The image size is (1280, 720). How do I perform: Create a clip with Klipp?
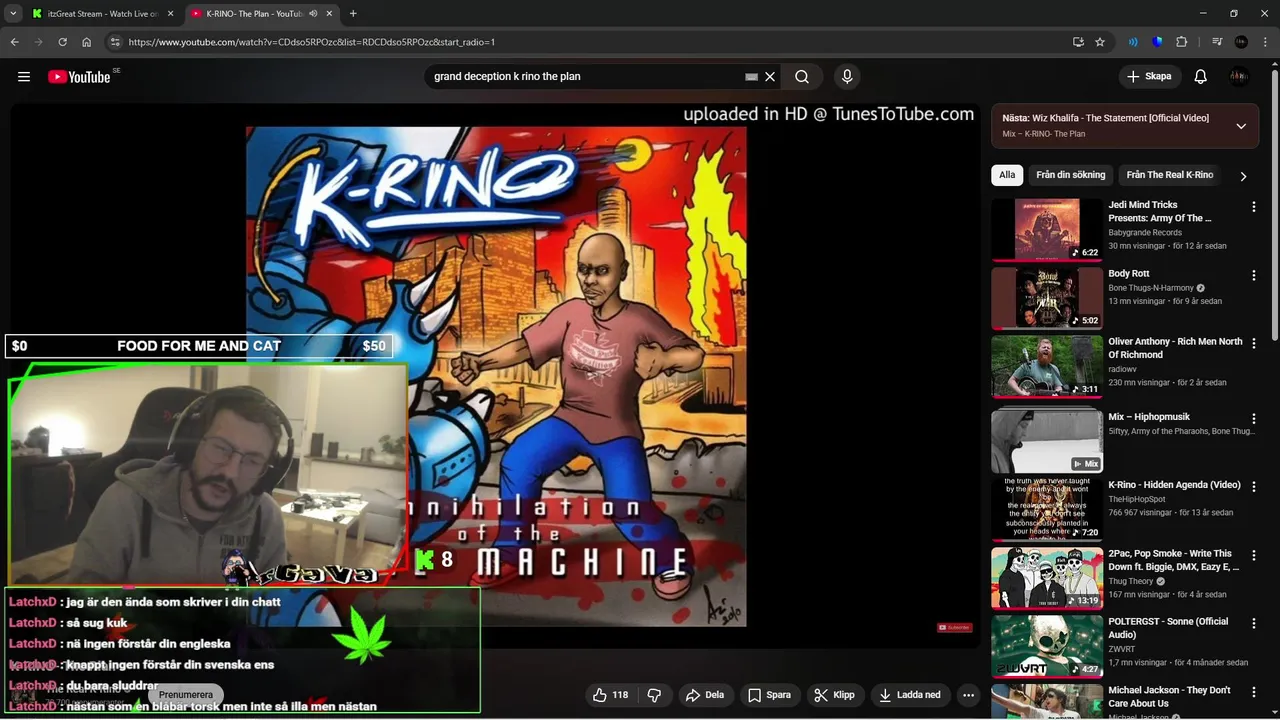[835, 695]
